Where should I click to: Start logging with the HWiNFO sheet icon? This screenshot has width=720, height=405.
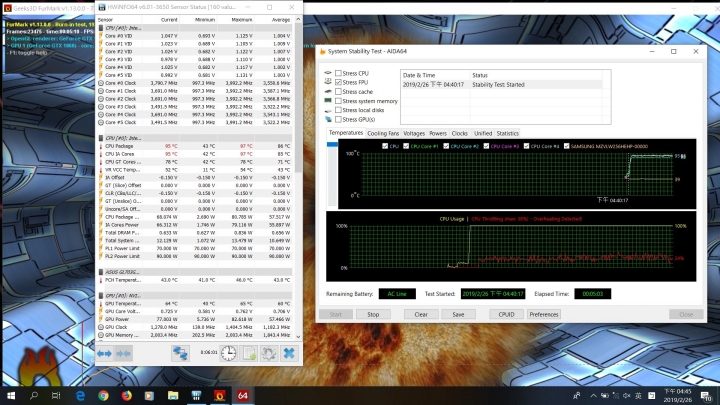coord(249,353)
